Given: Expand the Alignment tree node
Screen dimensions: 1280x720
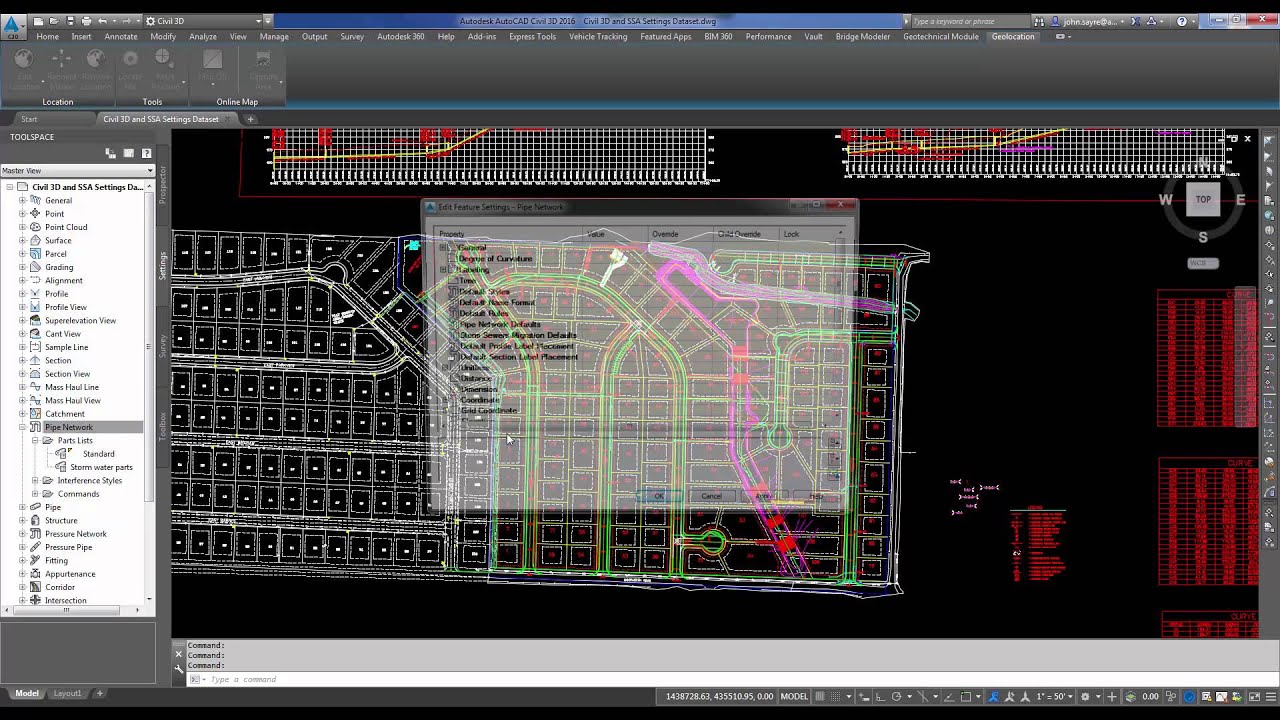Looking at the screenshot, I should tap(22, 280).
